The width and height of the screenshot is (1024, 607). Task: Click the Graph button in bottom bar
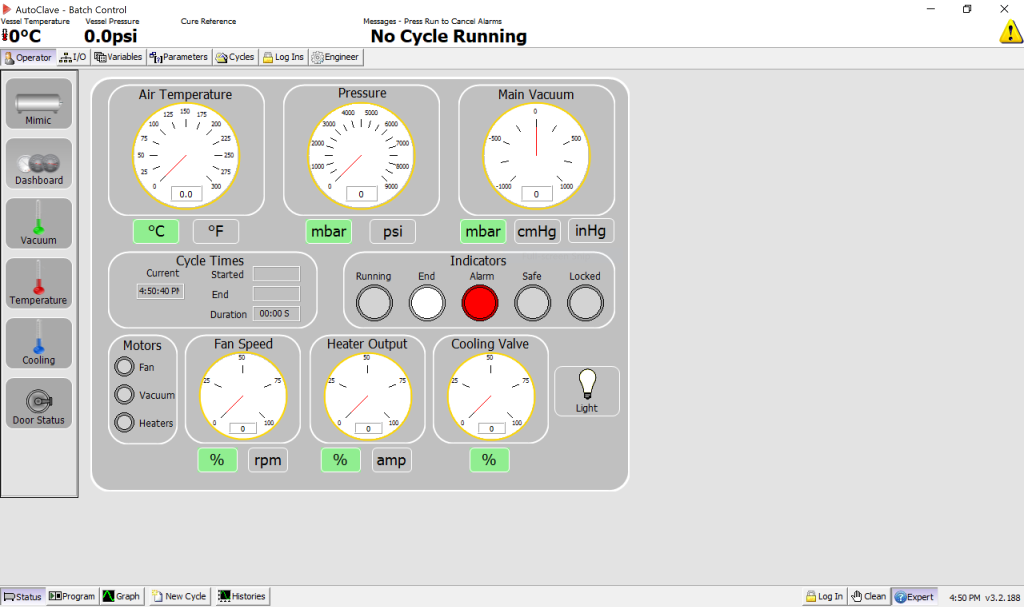click(121, 596)
